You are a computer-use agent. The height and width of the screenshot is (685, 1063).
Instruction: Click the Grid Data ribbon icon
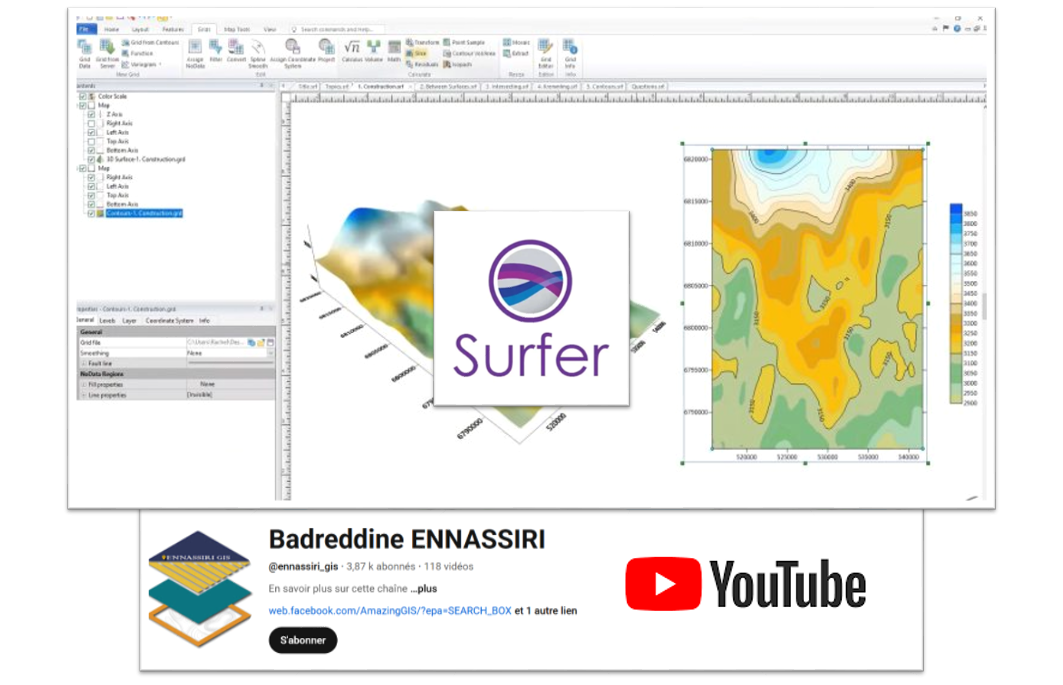pos(85,54)
